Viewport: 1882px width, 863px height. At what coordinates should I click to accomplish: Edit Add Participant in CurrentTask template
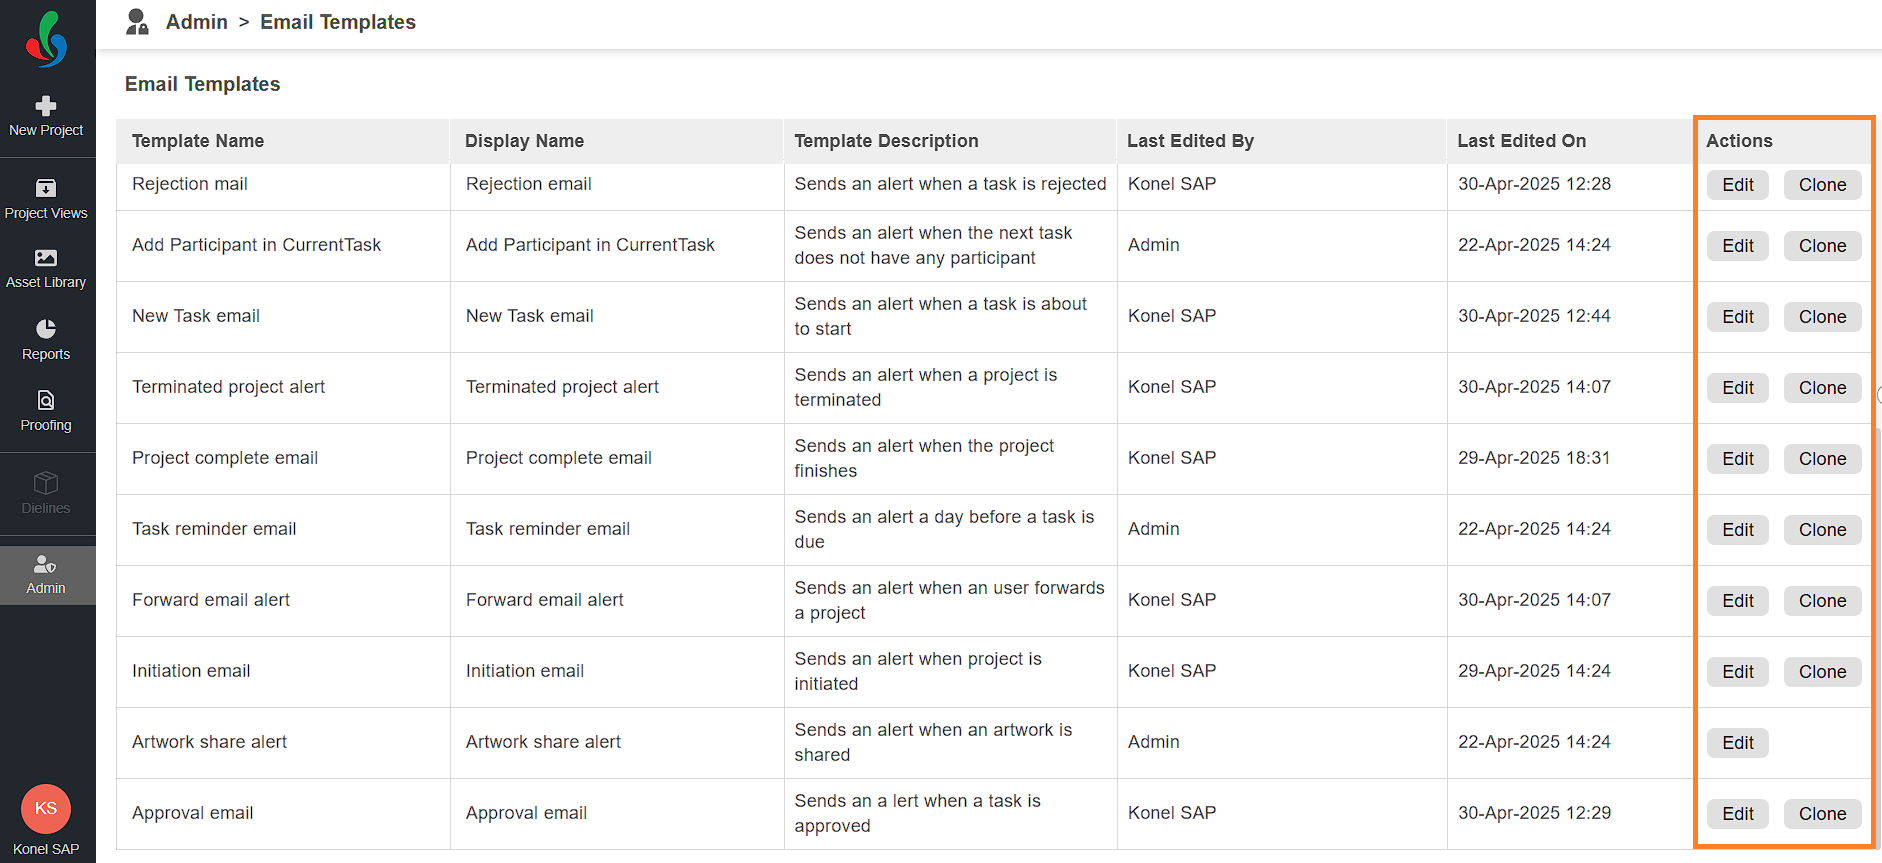pos(1738,246)
